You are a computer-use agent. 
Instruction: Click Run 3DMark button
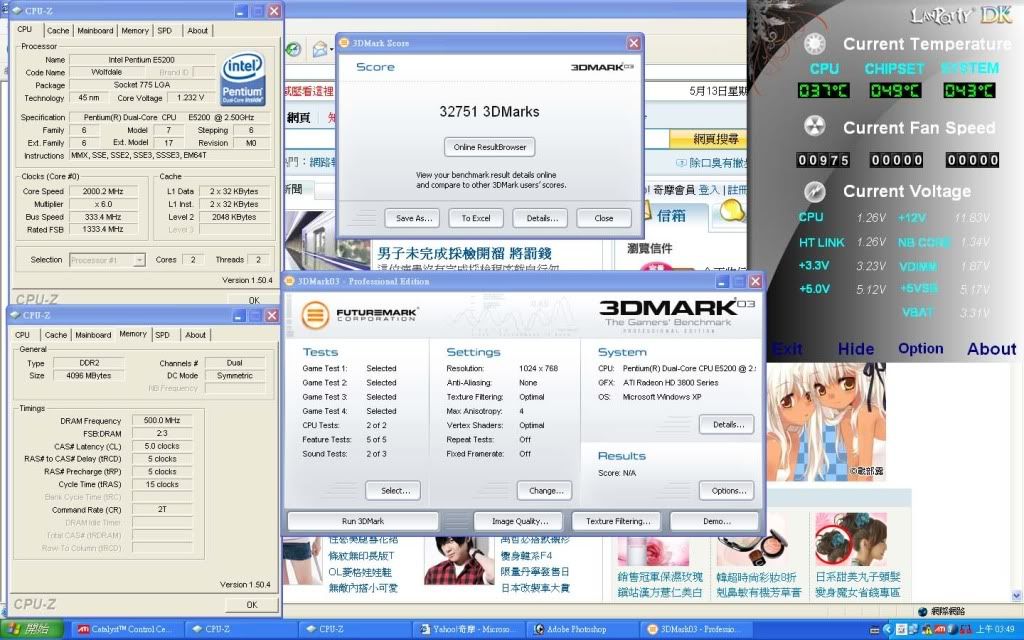tap(363, 521)
